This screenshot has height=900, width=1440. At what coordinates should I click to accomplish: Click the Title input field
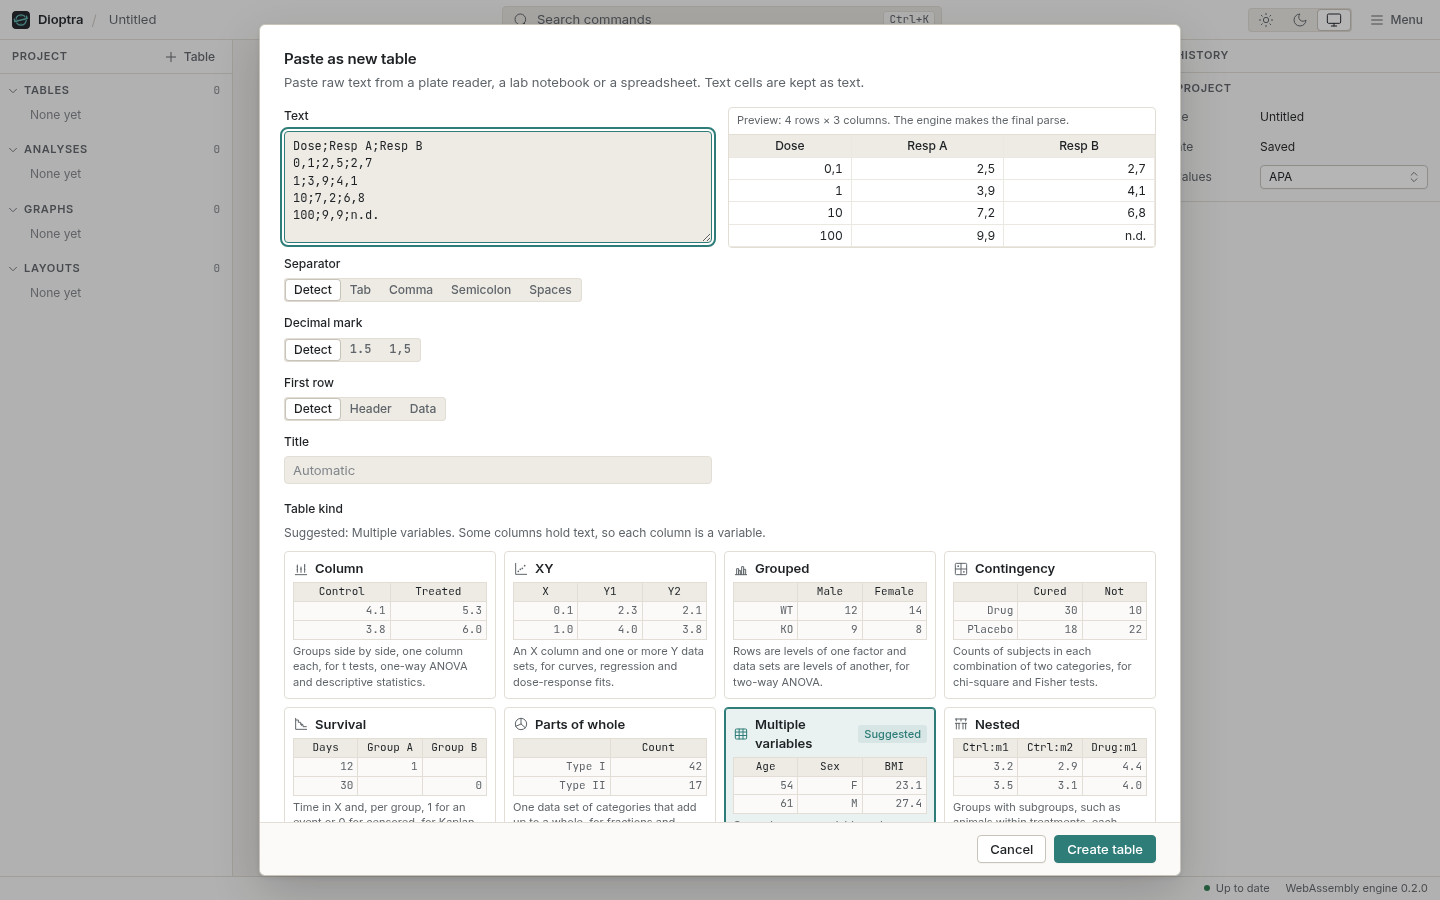tap(498, 470)
